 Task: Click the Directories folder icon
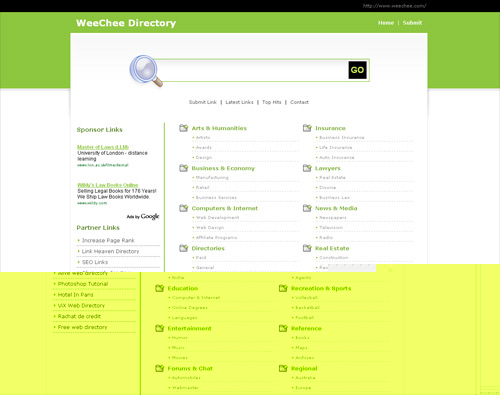point(184,248)
